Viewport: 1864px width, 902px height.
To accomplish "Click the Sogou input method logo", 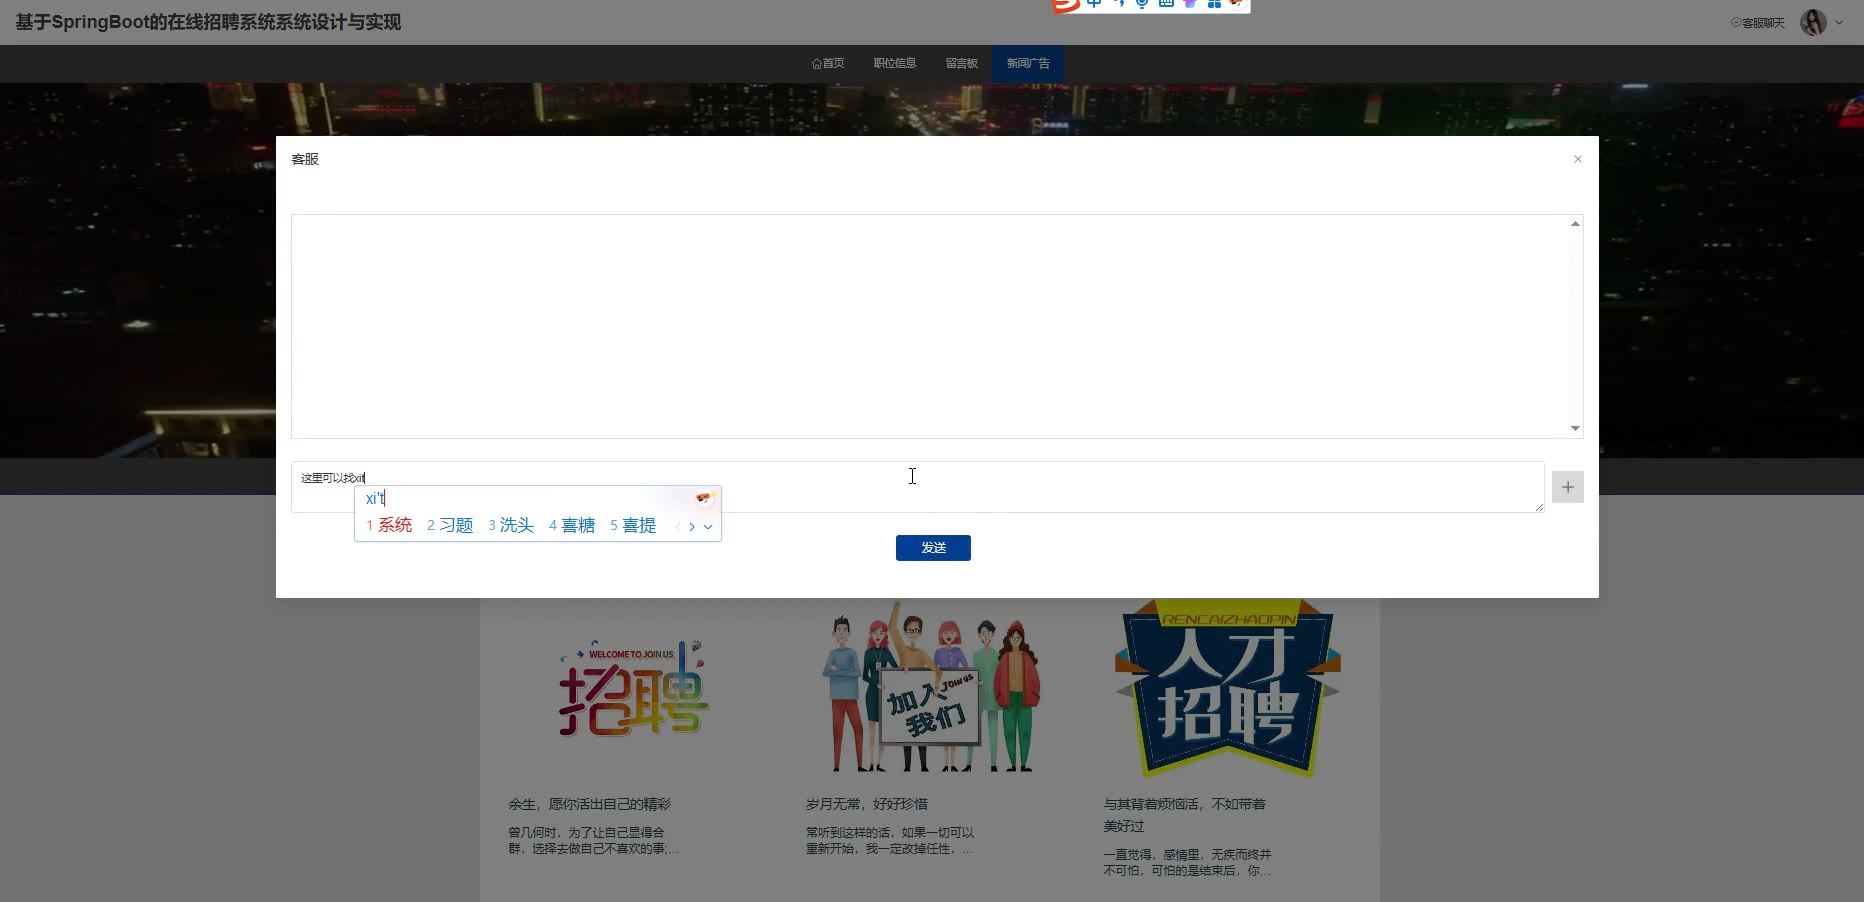I will pos(1067,4).
